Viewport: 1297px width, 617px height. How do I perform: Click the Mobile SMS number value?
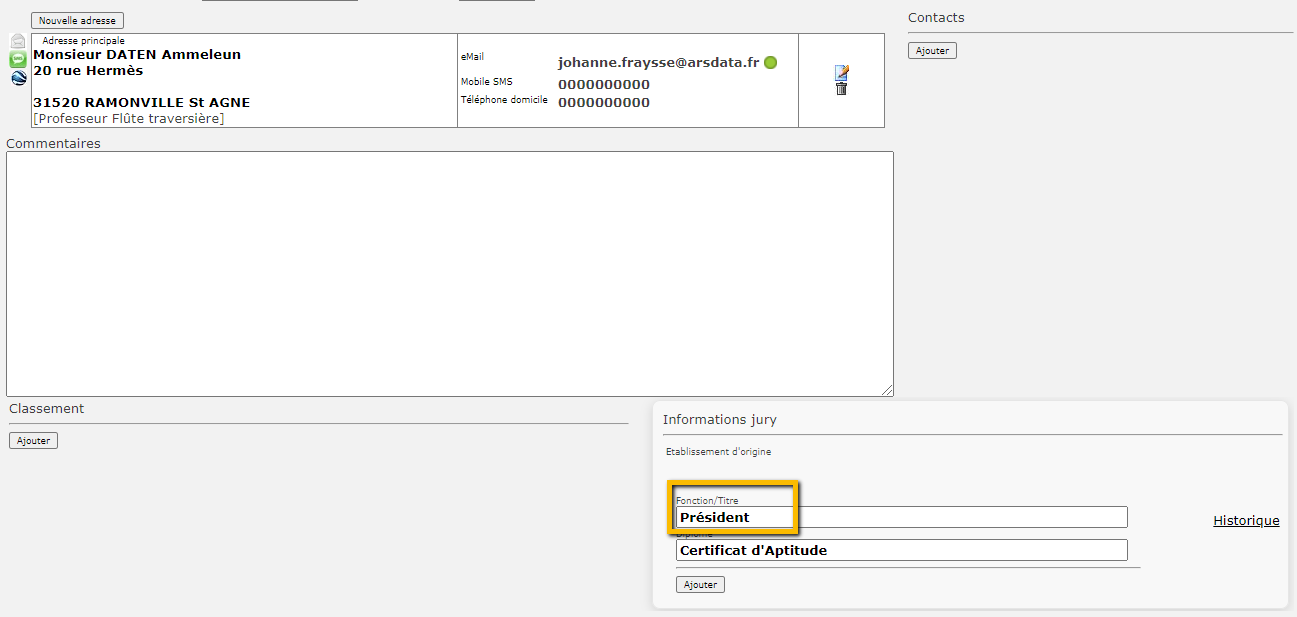(x=604, y=84)
